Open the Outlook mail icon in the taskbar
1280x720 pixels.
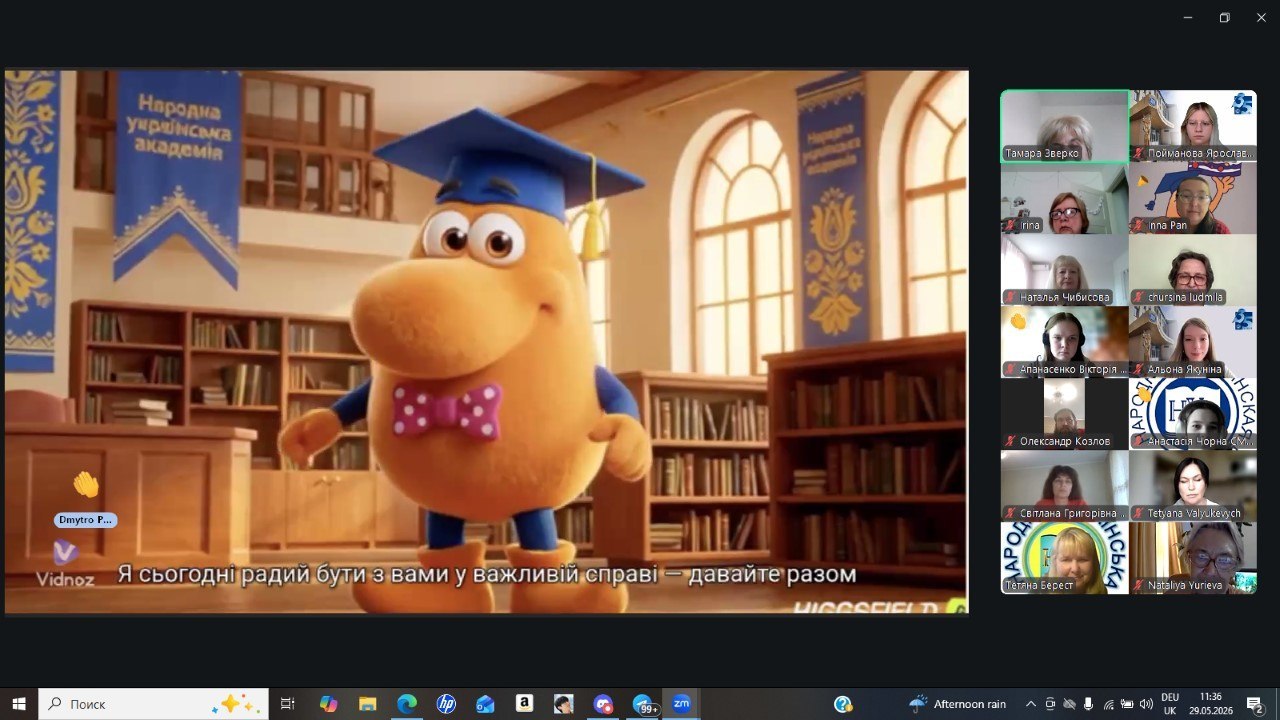tap(485, 704)
